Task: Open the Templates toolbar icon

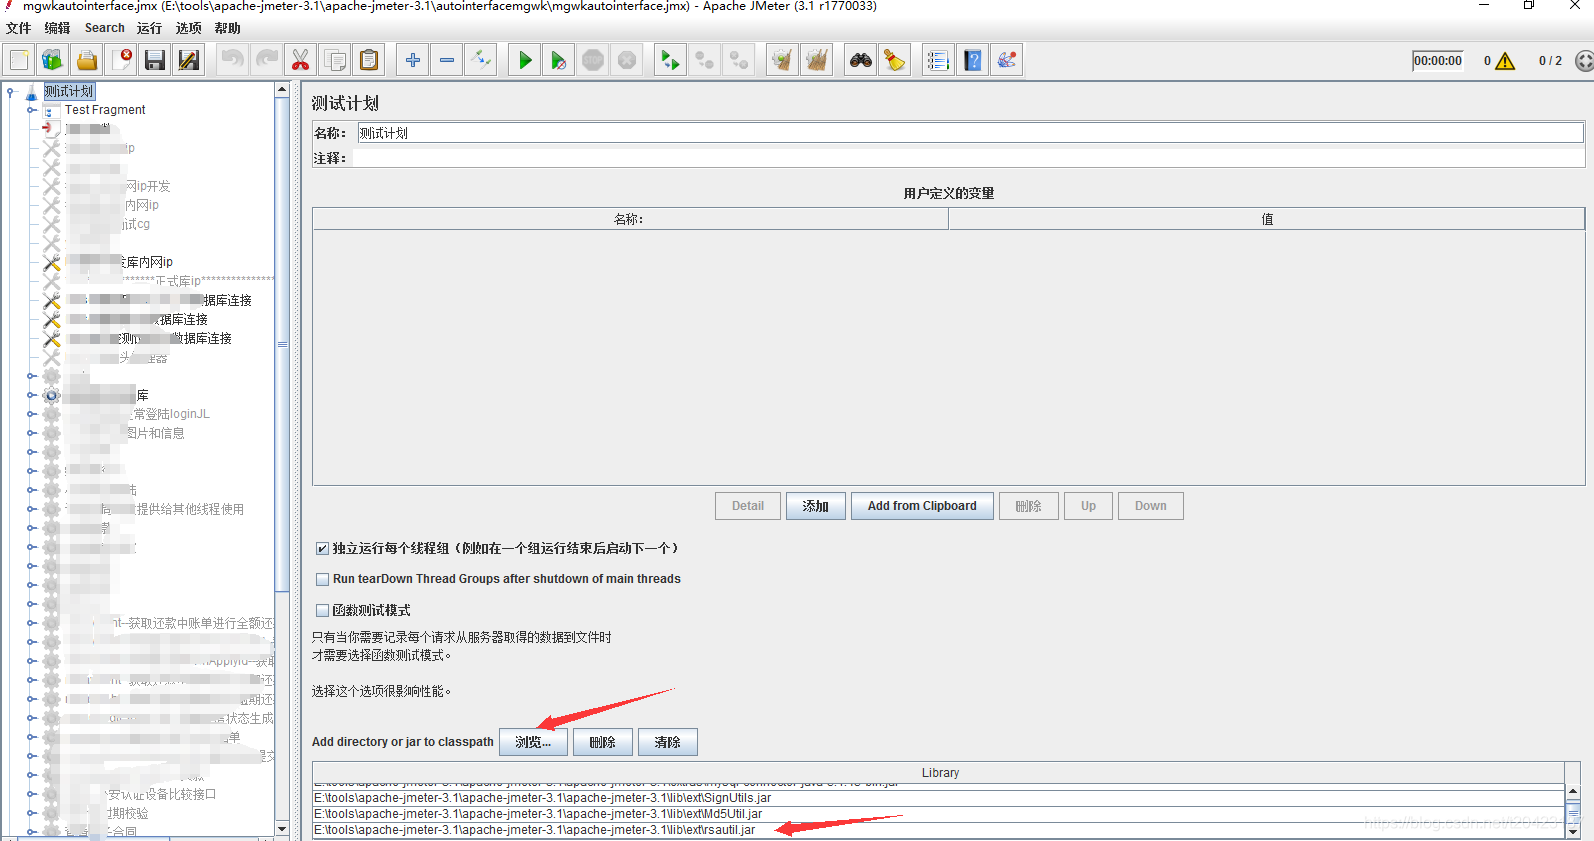Action: pyautogui.click(x=52, y=60)
